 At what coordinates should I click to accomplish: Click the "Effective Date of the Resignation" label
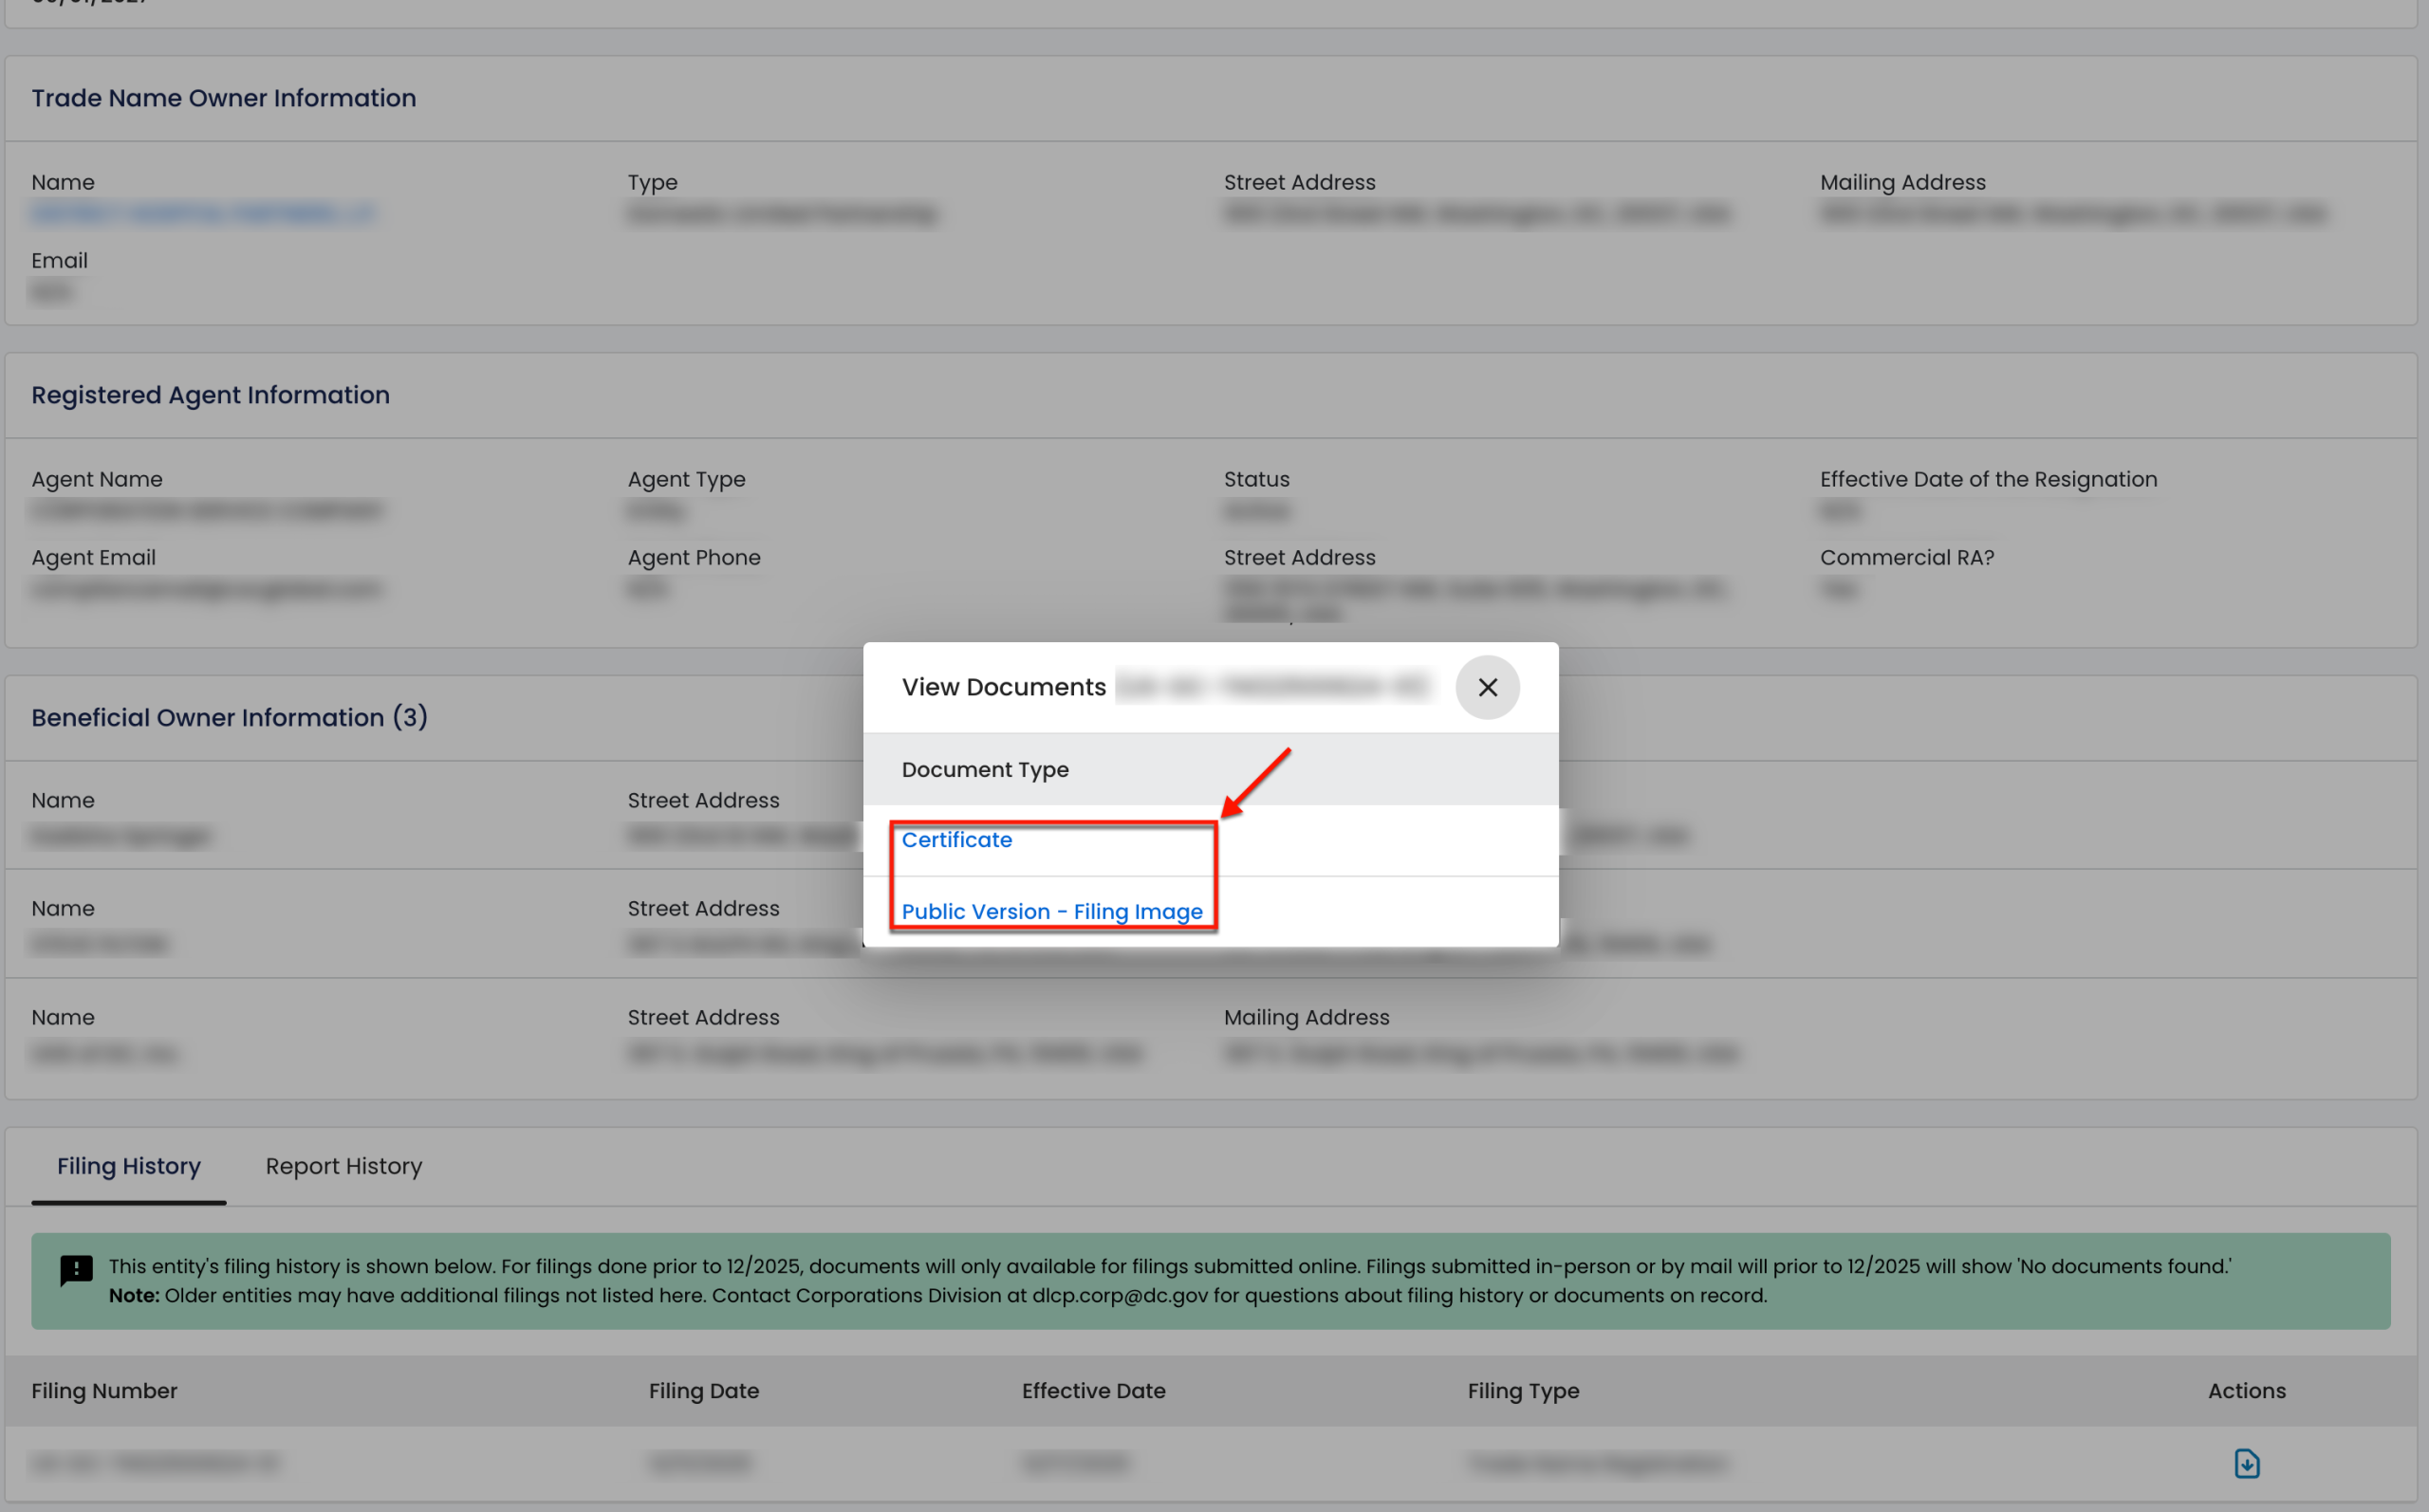pyautogui.click(x=1988, y=479)
